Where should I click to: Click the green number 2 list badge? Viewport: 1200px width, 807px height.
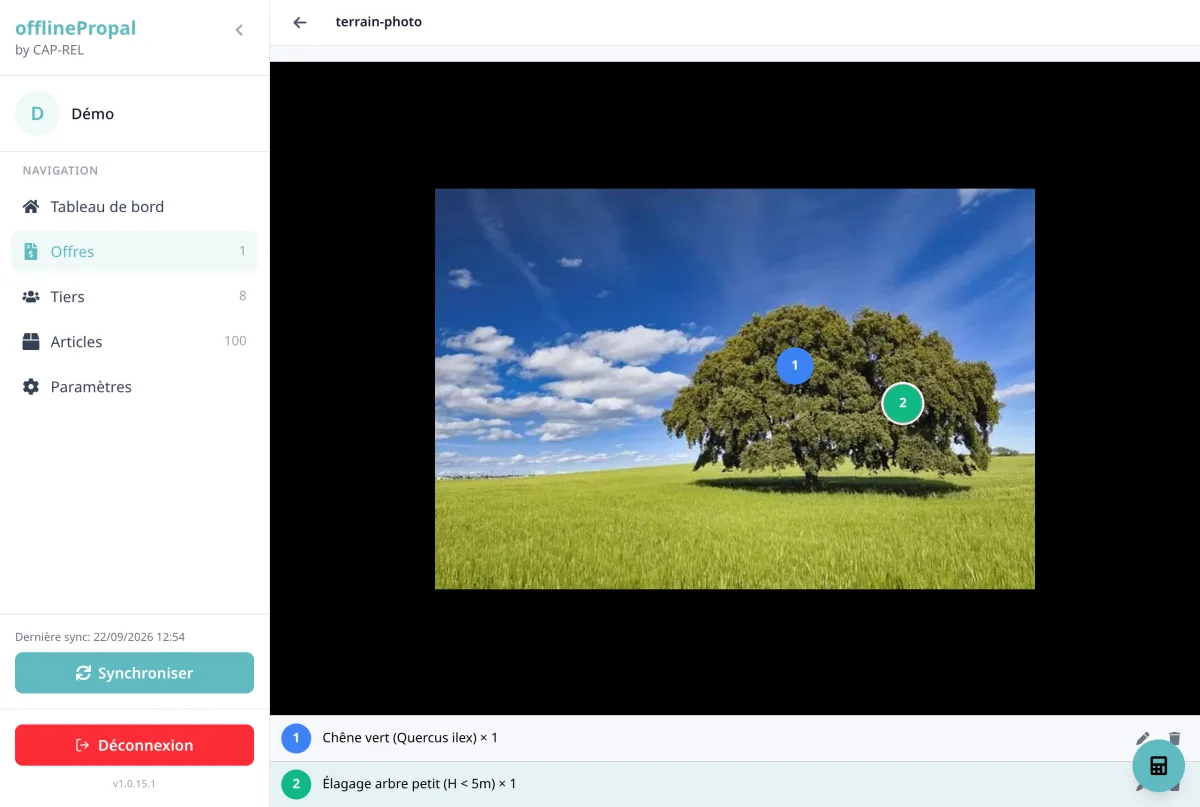click(296, 784)
